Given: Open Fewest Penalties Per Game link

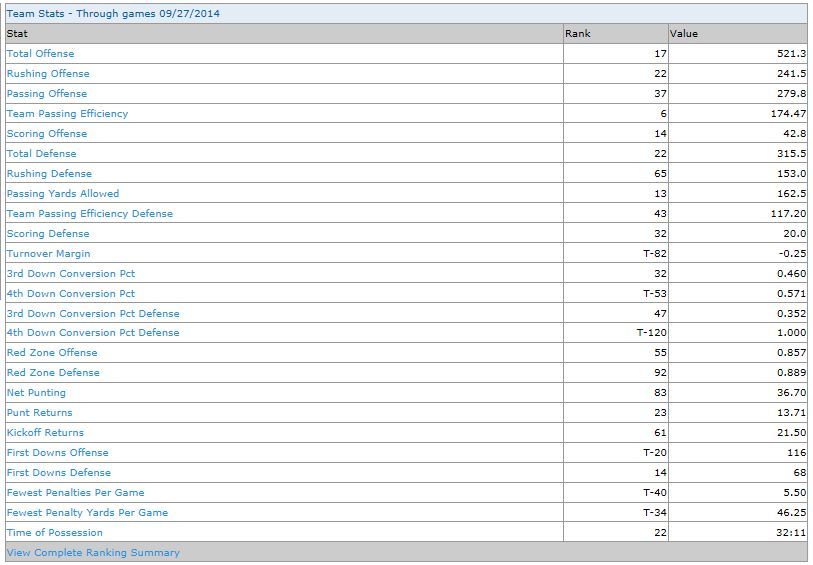Looking at the screenshot, I should tap(76, 492).
